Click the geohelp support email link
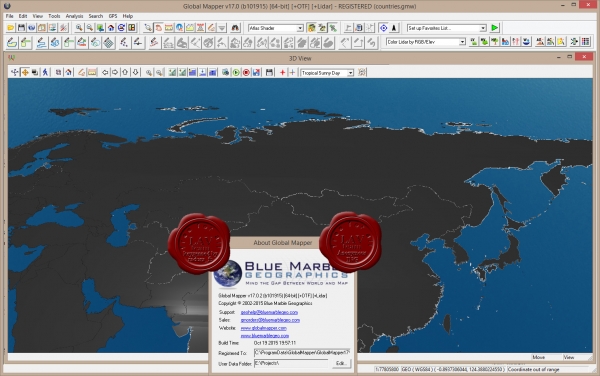600x376 pixels. pyautogui.click(x=269, y=313)
